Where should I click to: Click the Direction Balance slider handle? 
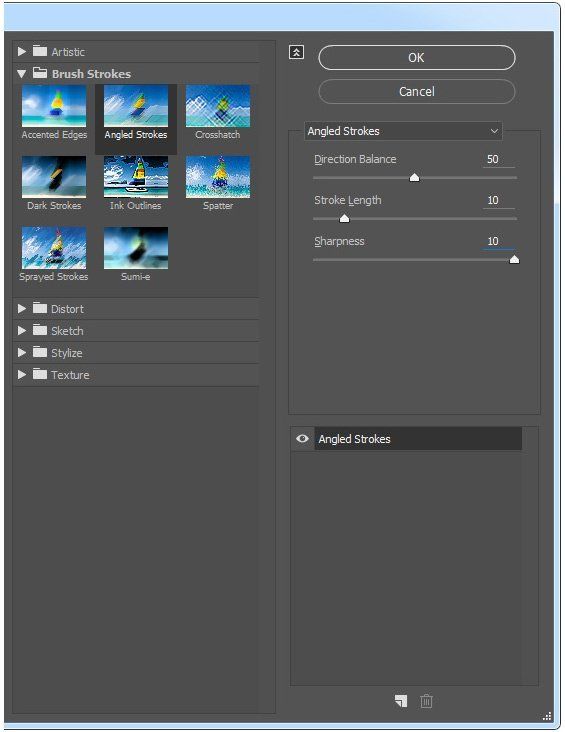(414, 177)
